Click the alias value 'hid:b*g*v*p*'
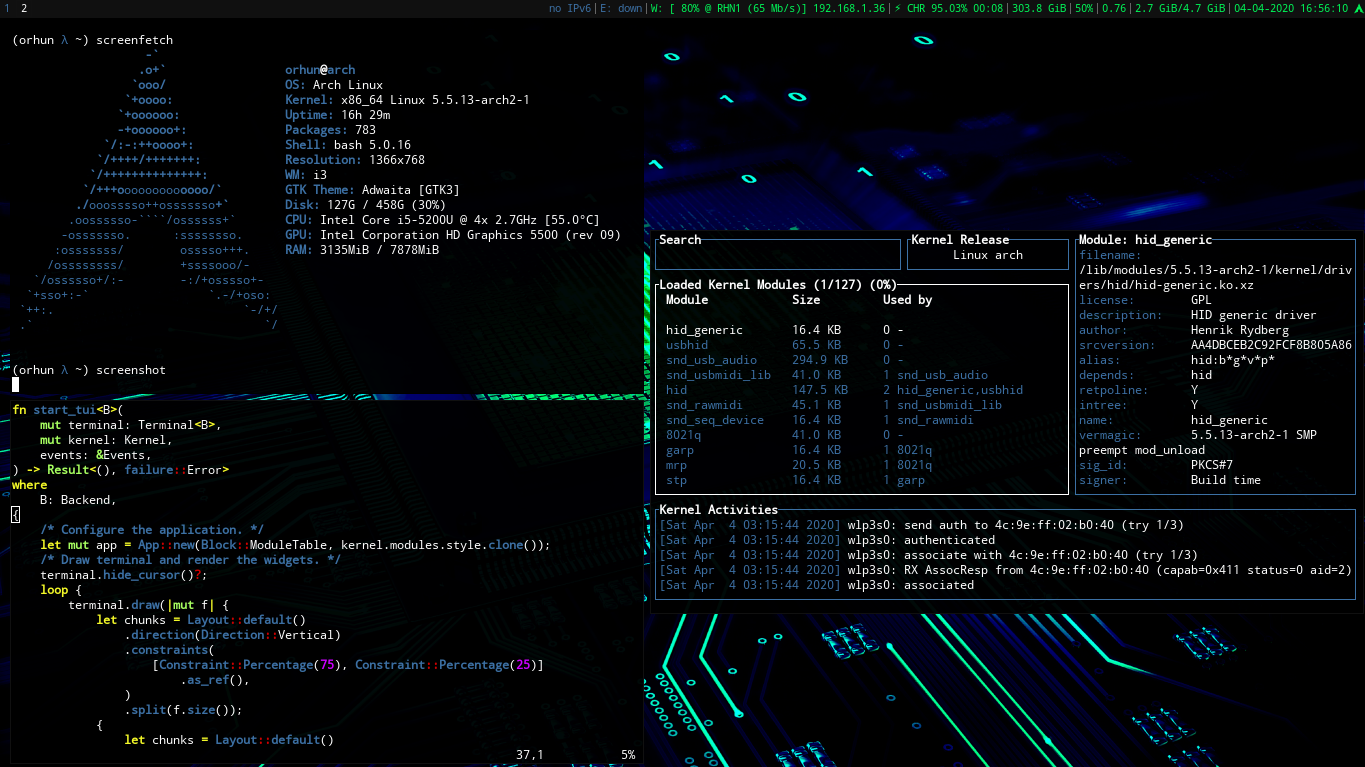The height and width of the screenshot is (767, 1365). tap(1233, 360)
